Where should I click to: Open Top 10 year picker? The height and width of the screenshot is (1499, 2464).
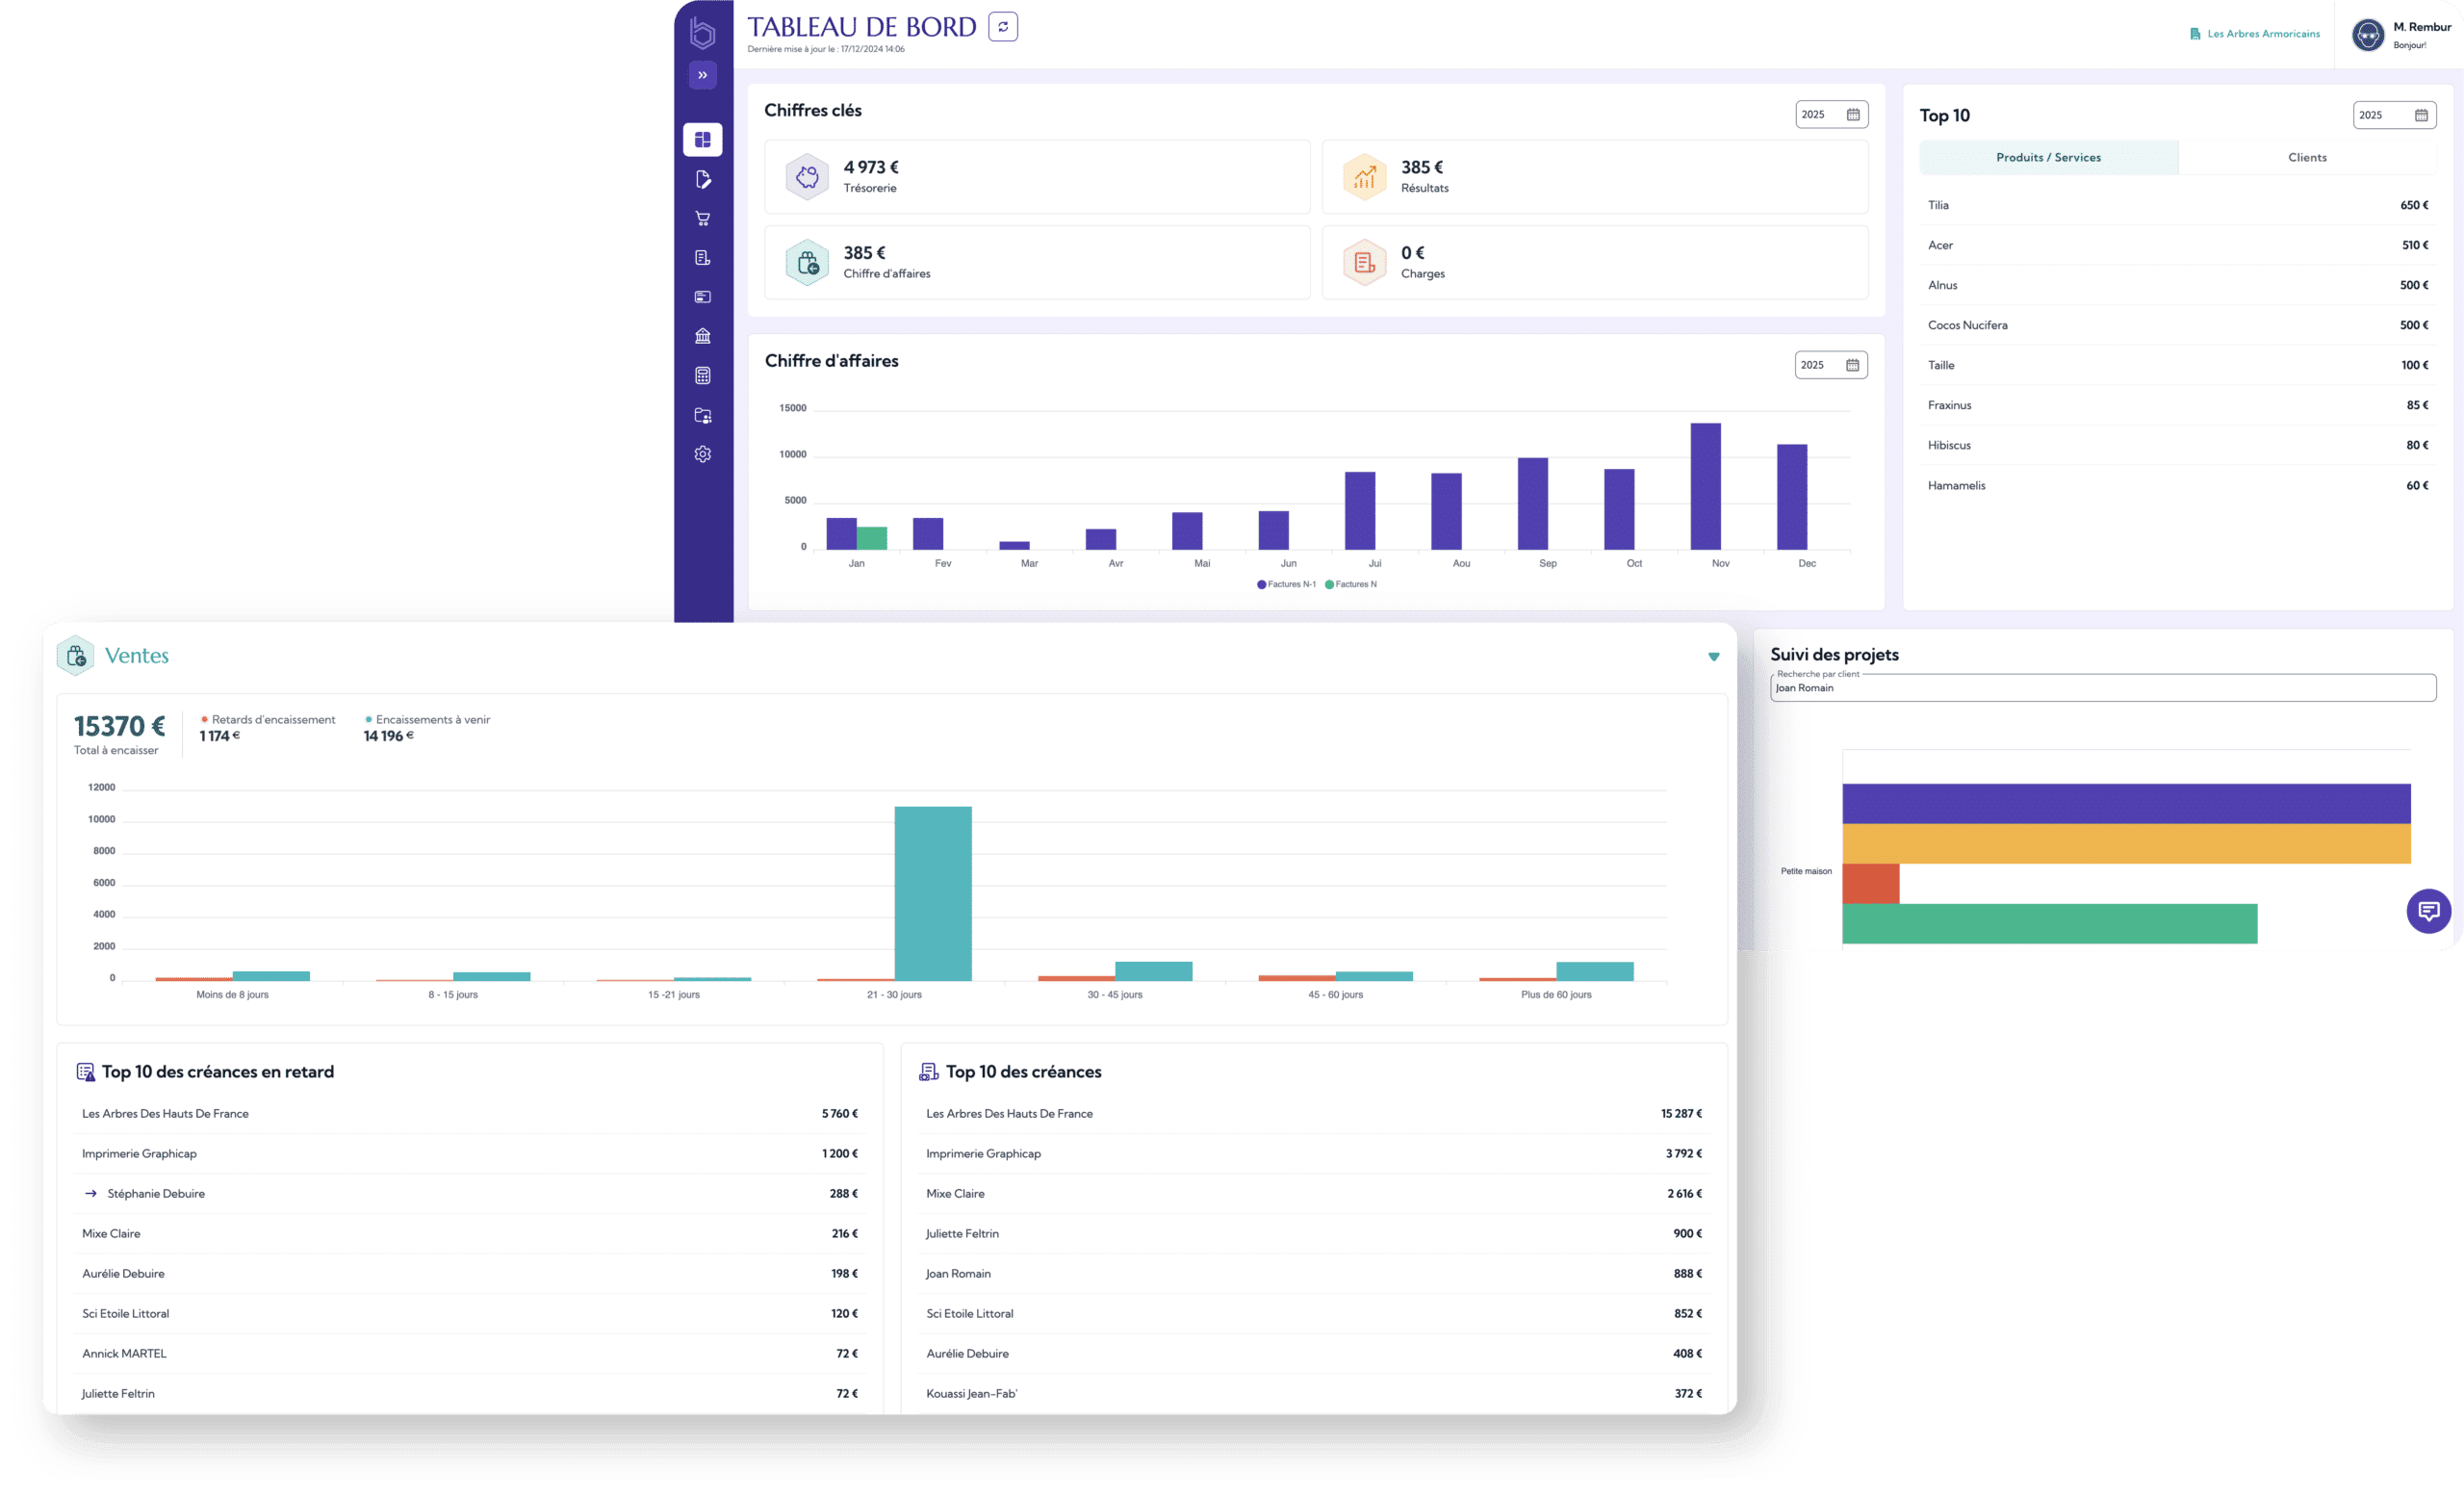tap(2393, 115)
